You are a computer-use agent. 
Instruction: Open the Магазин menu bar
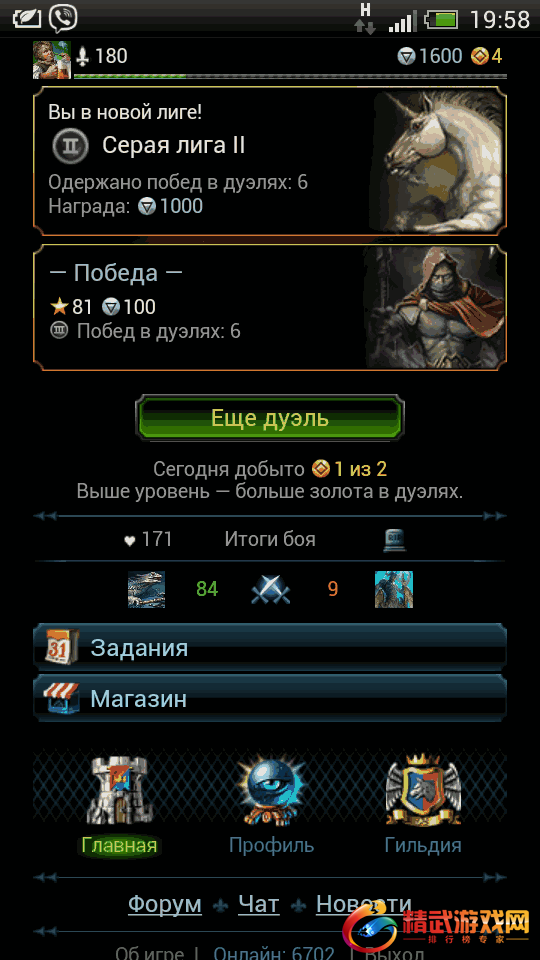(x=270, y=699)
